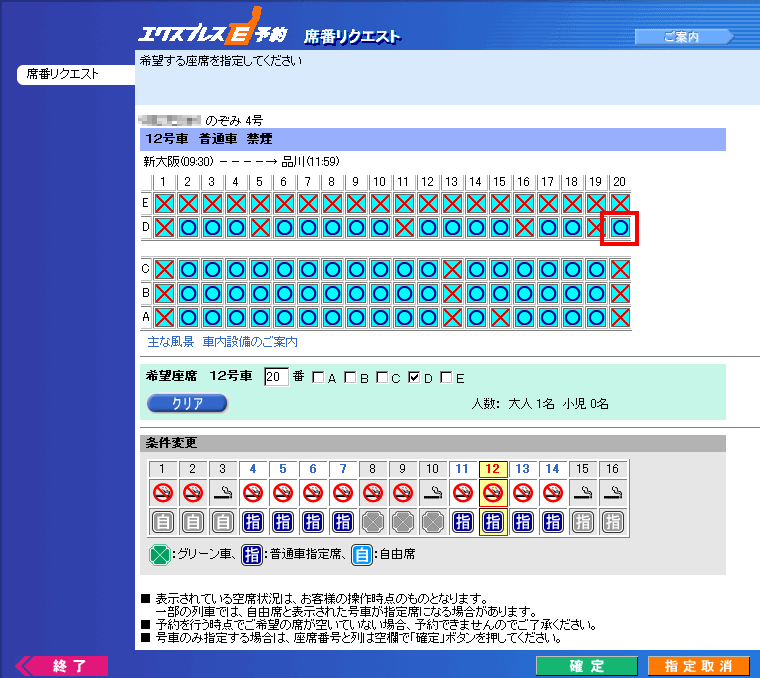Viewport: 760px width, 678px height.
Task: Click the non-smoking icon for car 13
Action: pos(522,492)
